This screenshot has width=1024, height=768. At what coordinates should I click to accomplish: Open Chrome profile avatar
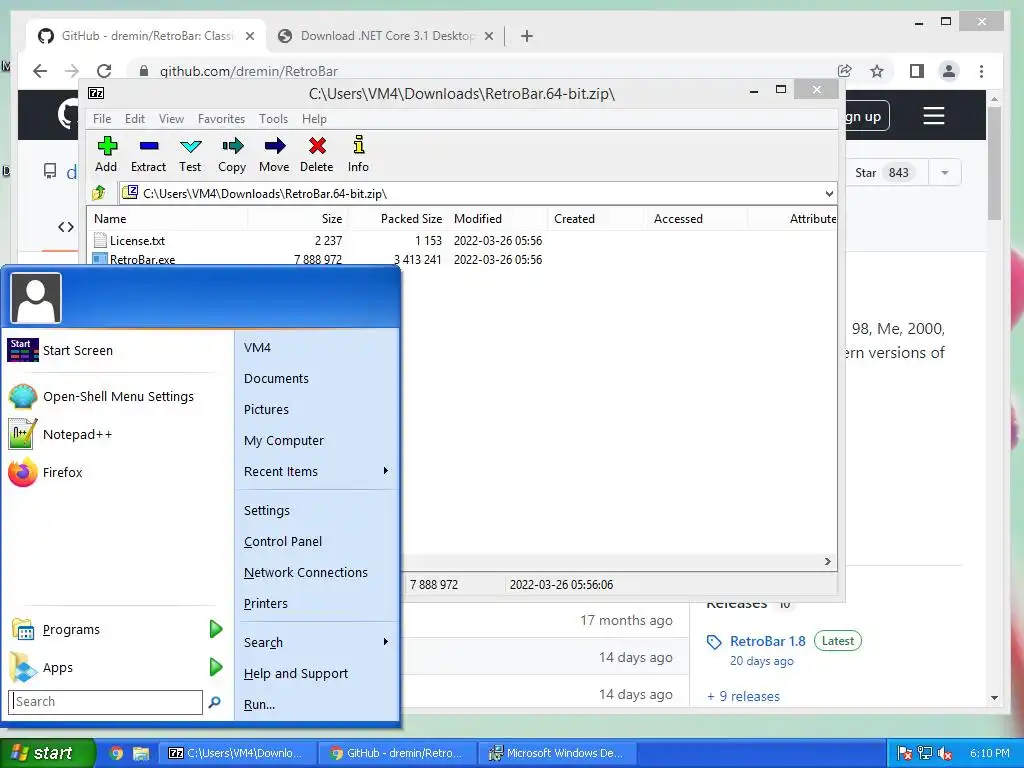pyautogui.click(x=949, y=71)
